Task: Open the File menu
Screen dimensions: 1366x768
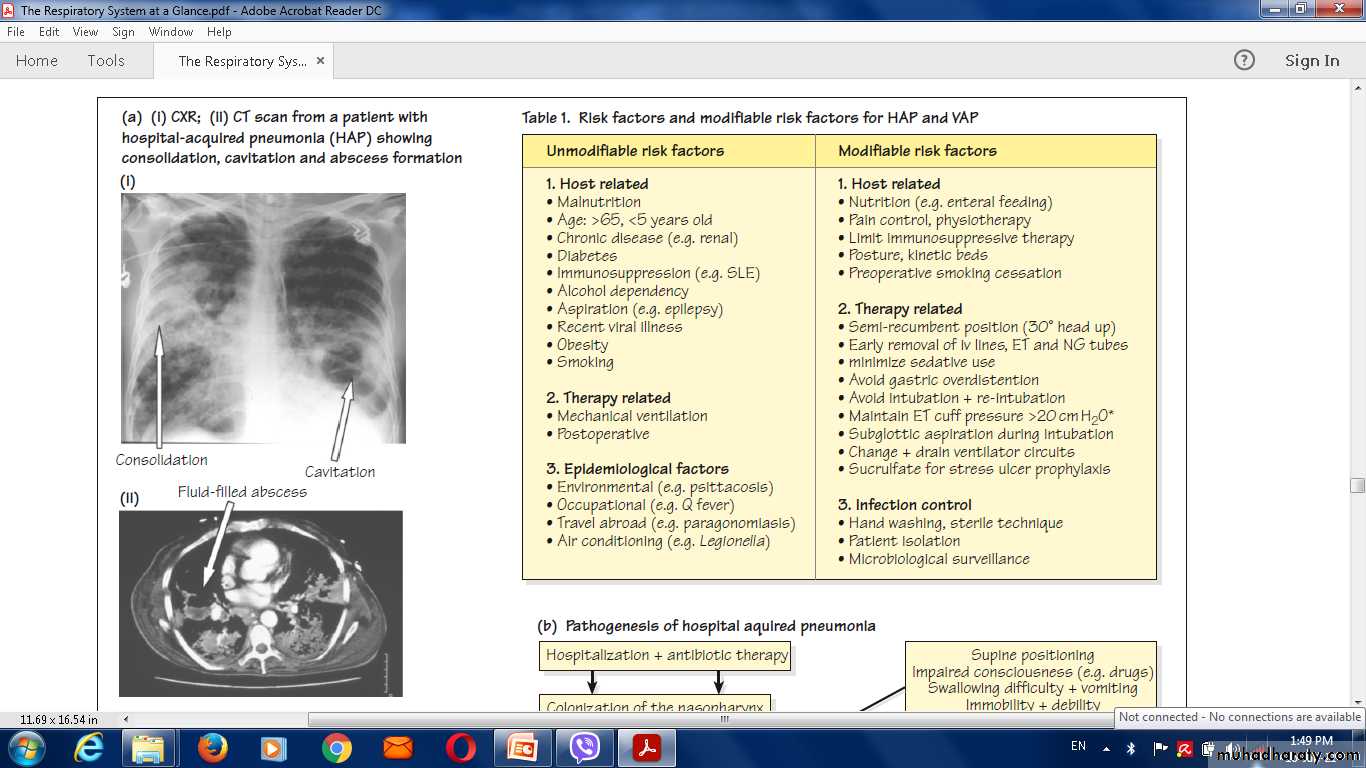Action: coord(16,32)
